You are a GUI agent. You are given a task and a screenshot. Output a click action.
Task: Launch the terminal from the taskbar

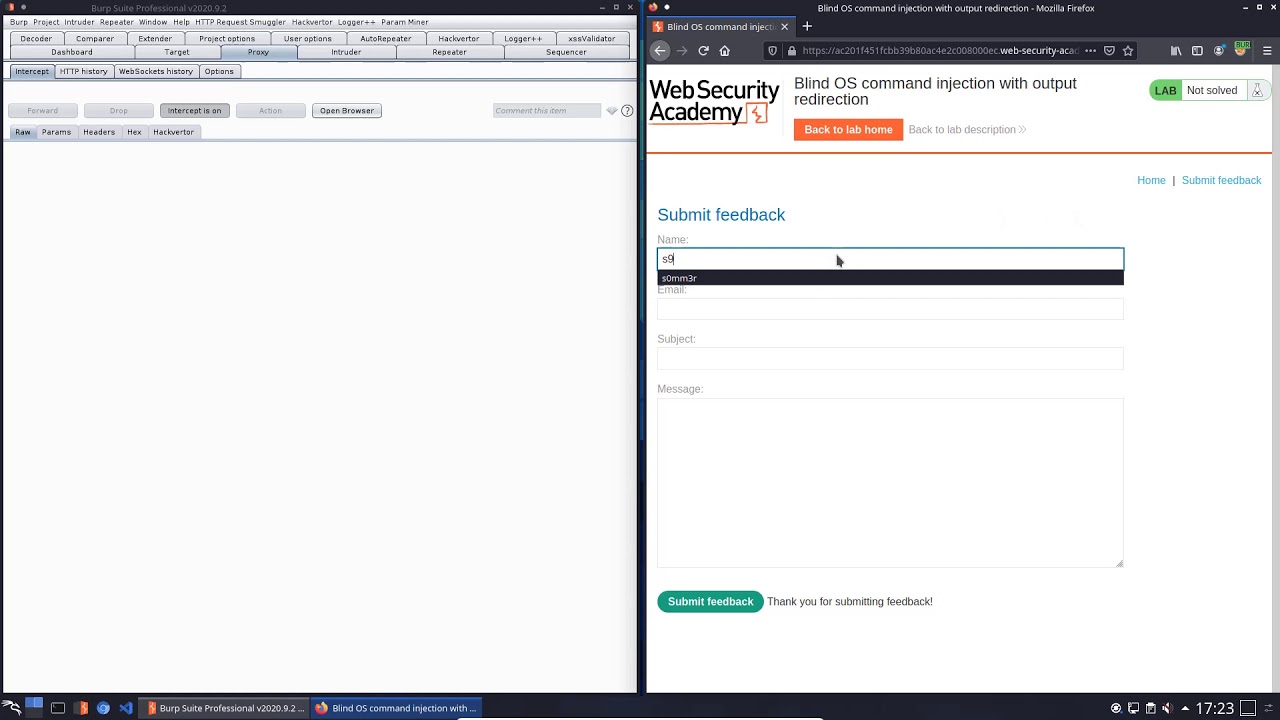[58, 708]
